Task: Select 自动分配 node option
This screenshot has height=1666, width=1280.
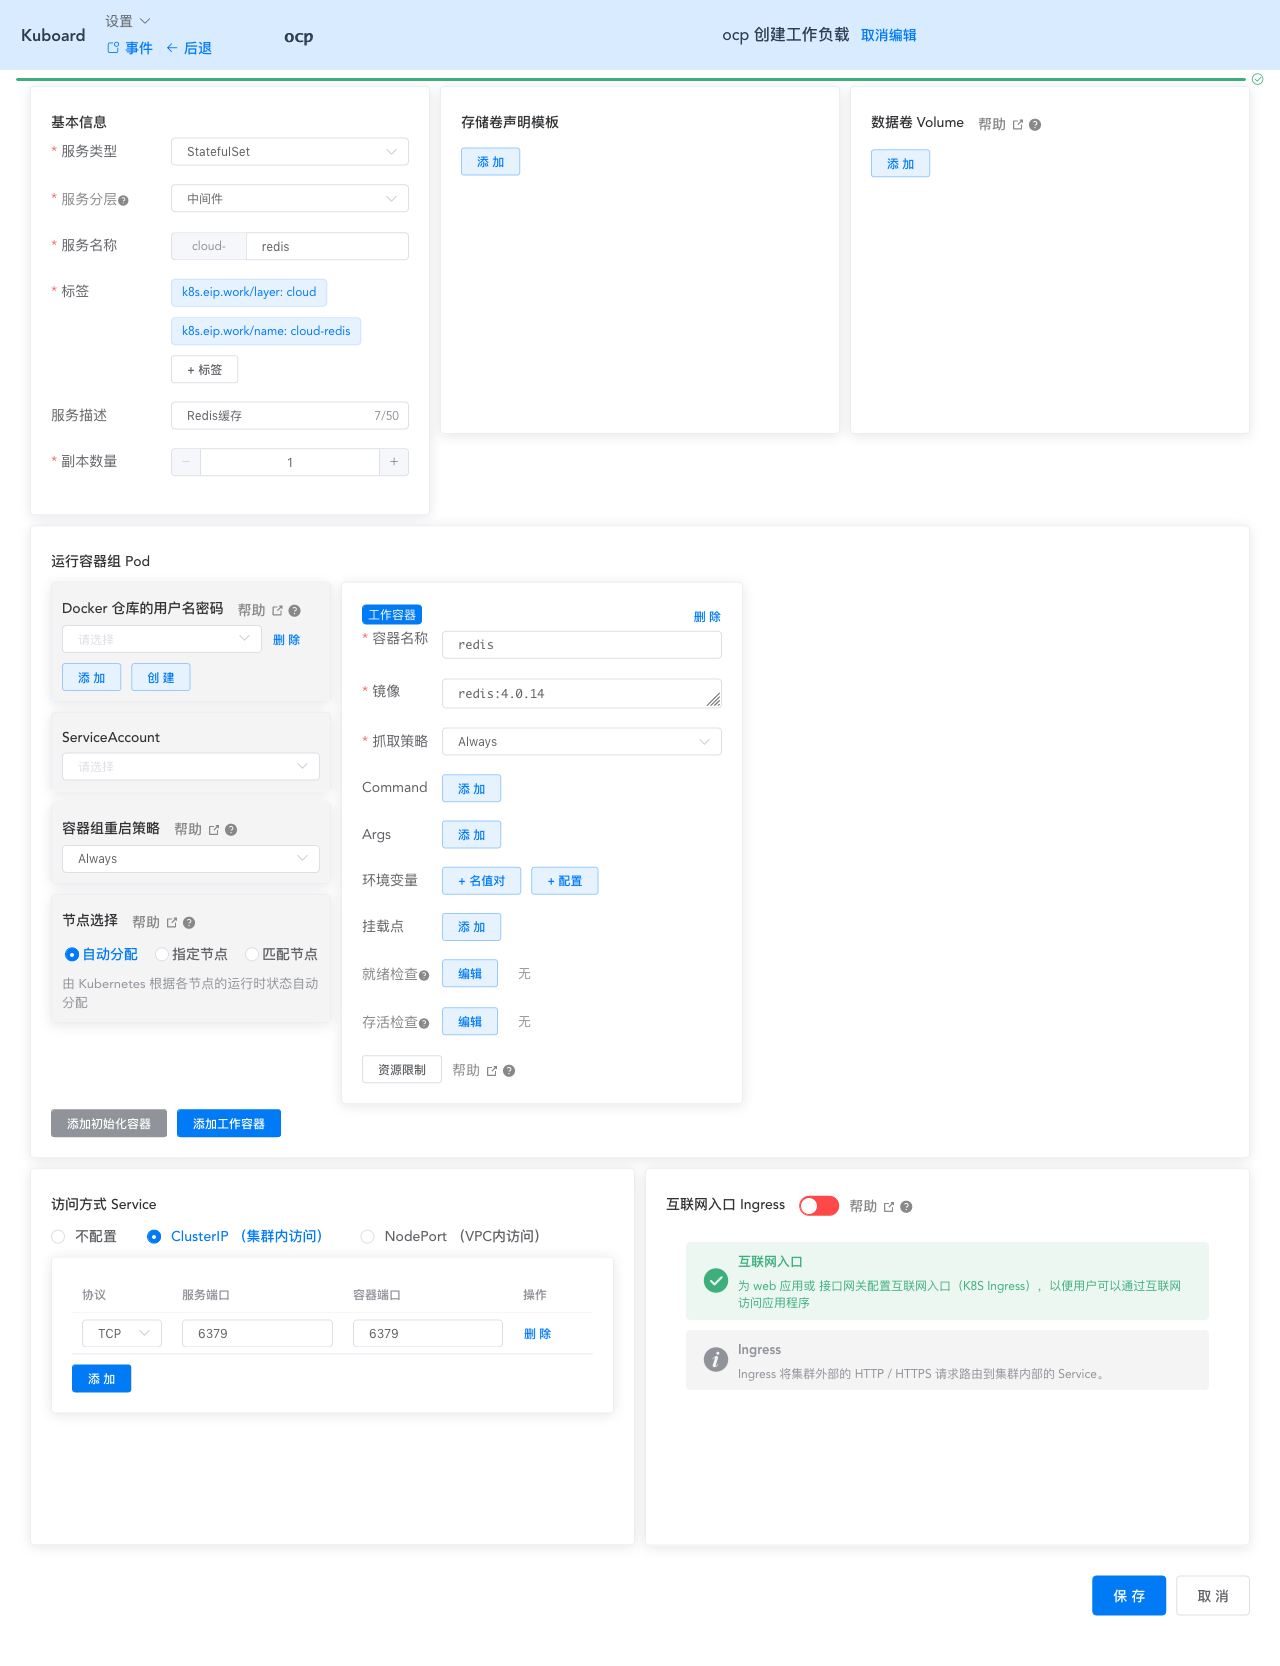Action: 102,955
